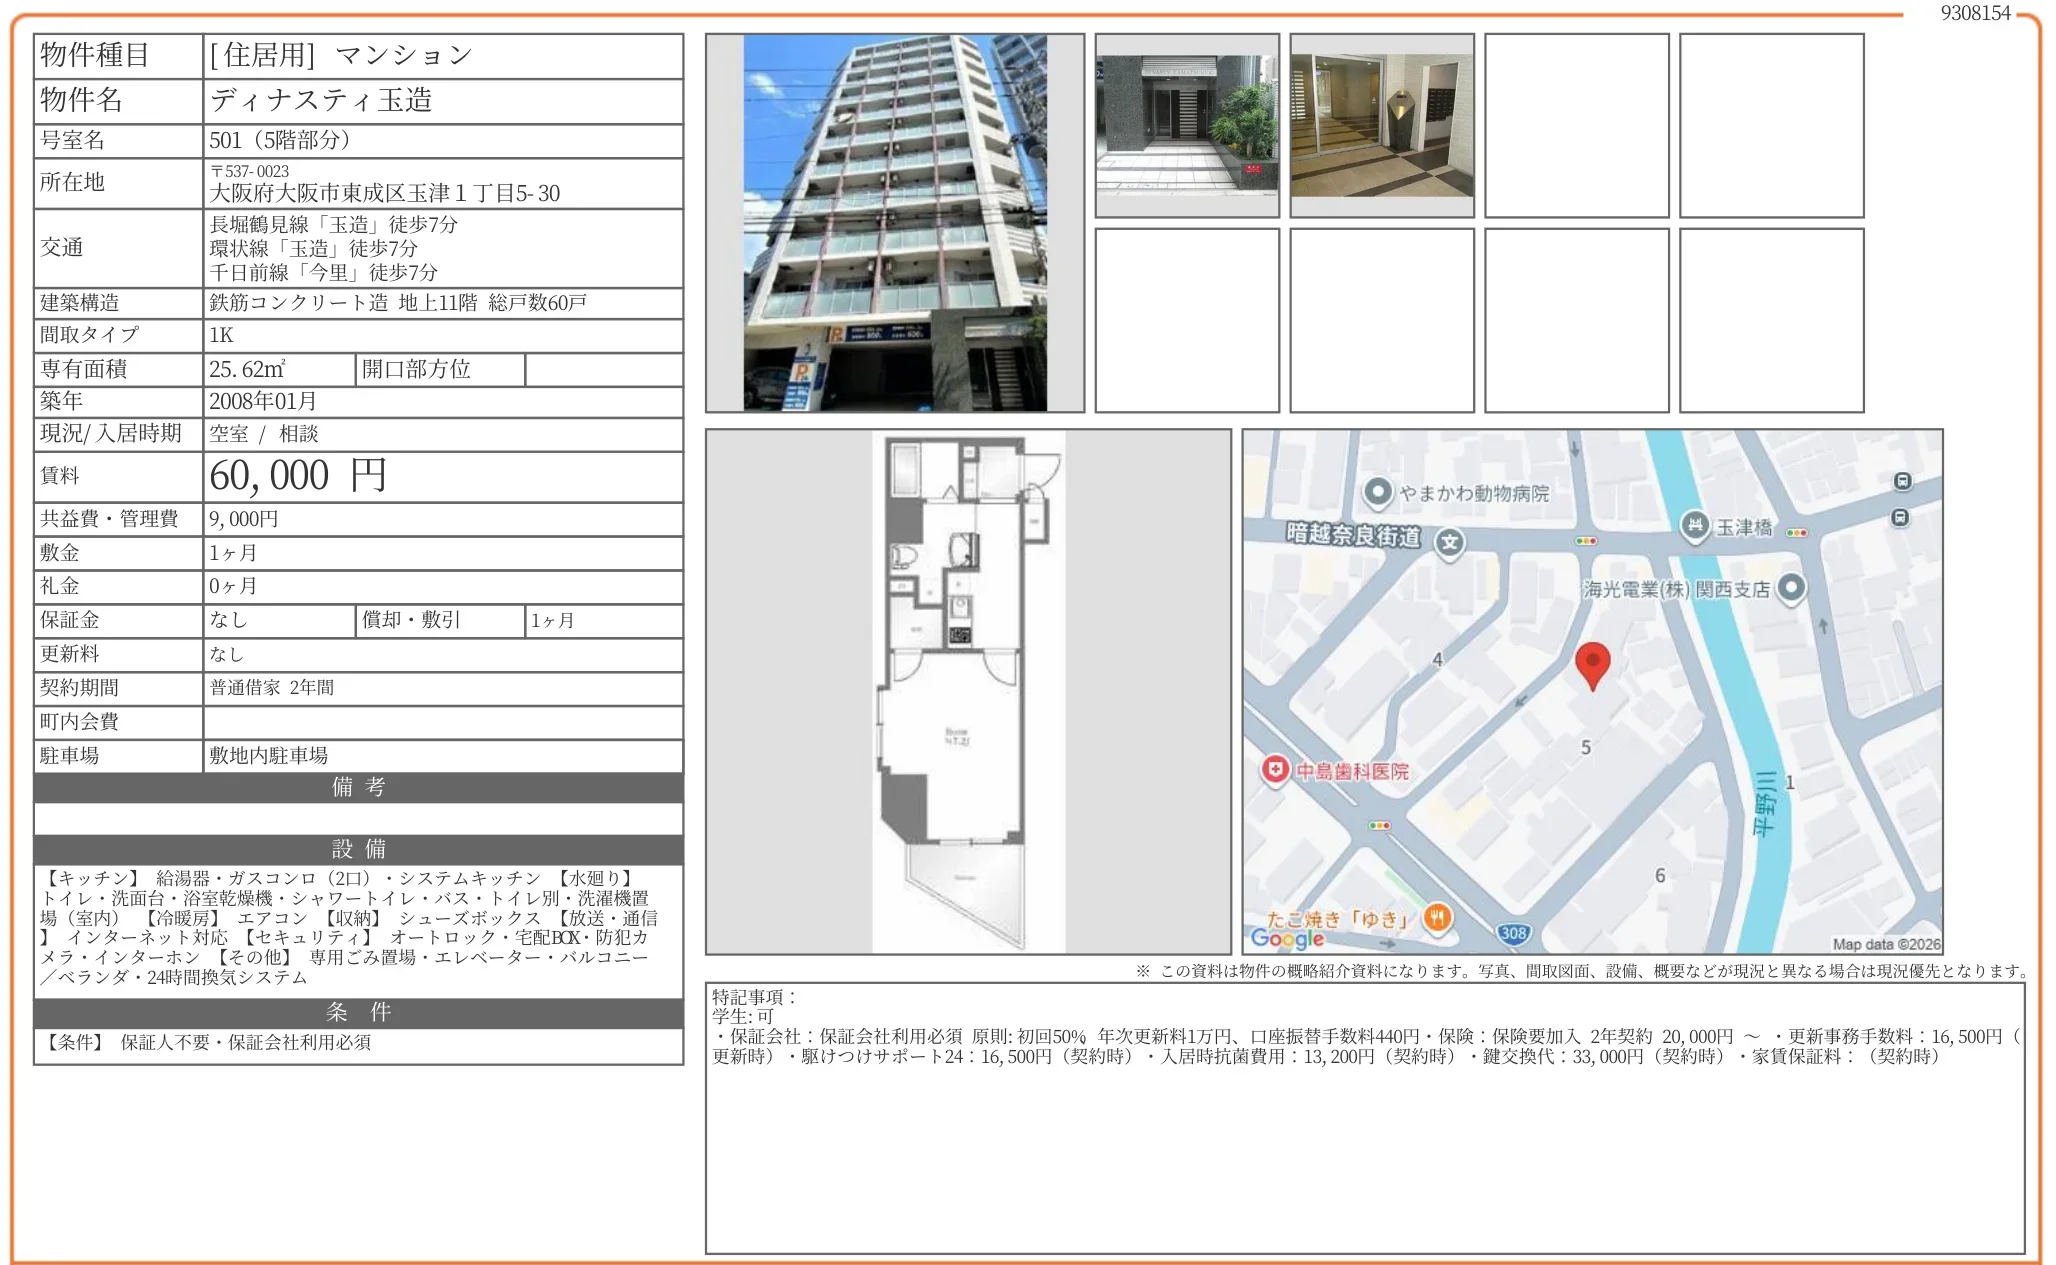Open the entrance photo thumbnail

click(1187, 125)
